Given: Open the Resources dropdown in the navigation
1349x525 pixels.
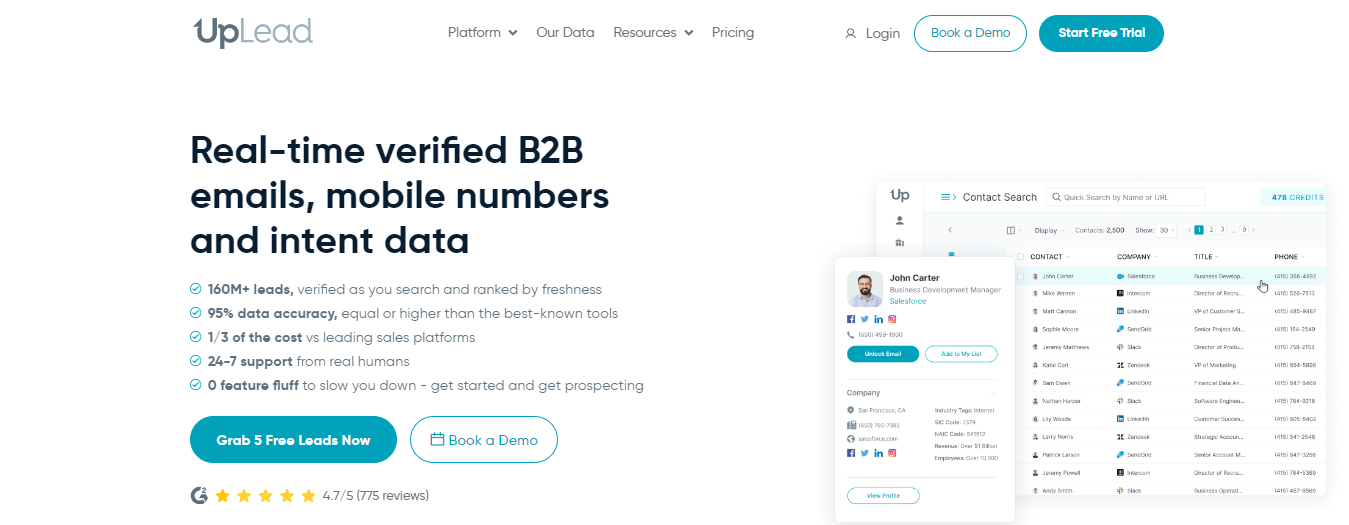Looking at the screenshot, I should [652, 33].
